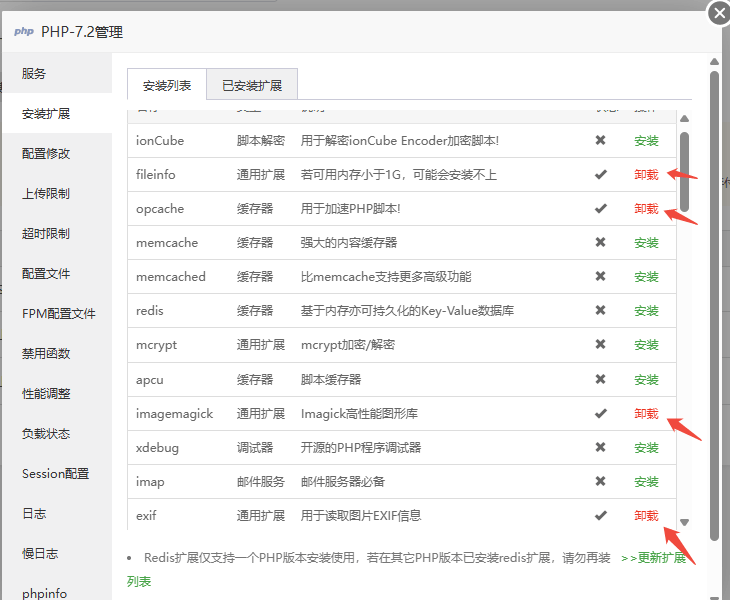Install the ionCube extension

pyautogui.click(x=646, y=141)
